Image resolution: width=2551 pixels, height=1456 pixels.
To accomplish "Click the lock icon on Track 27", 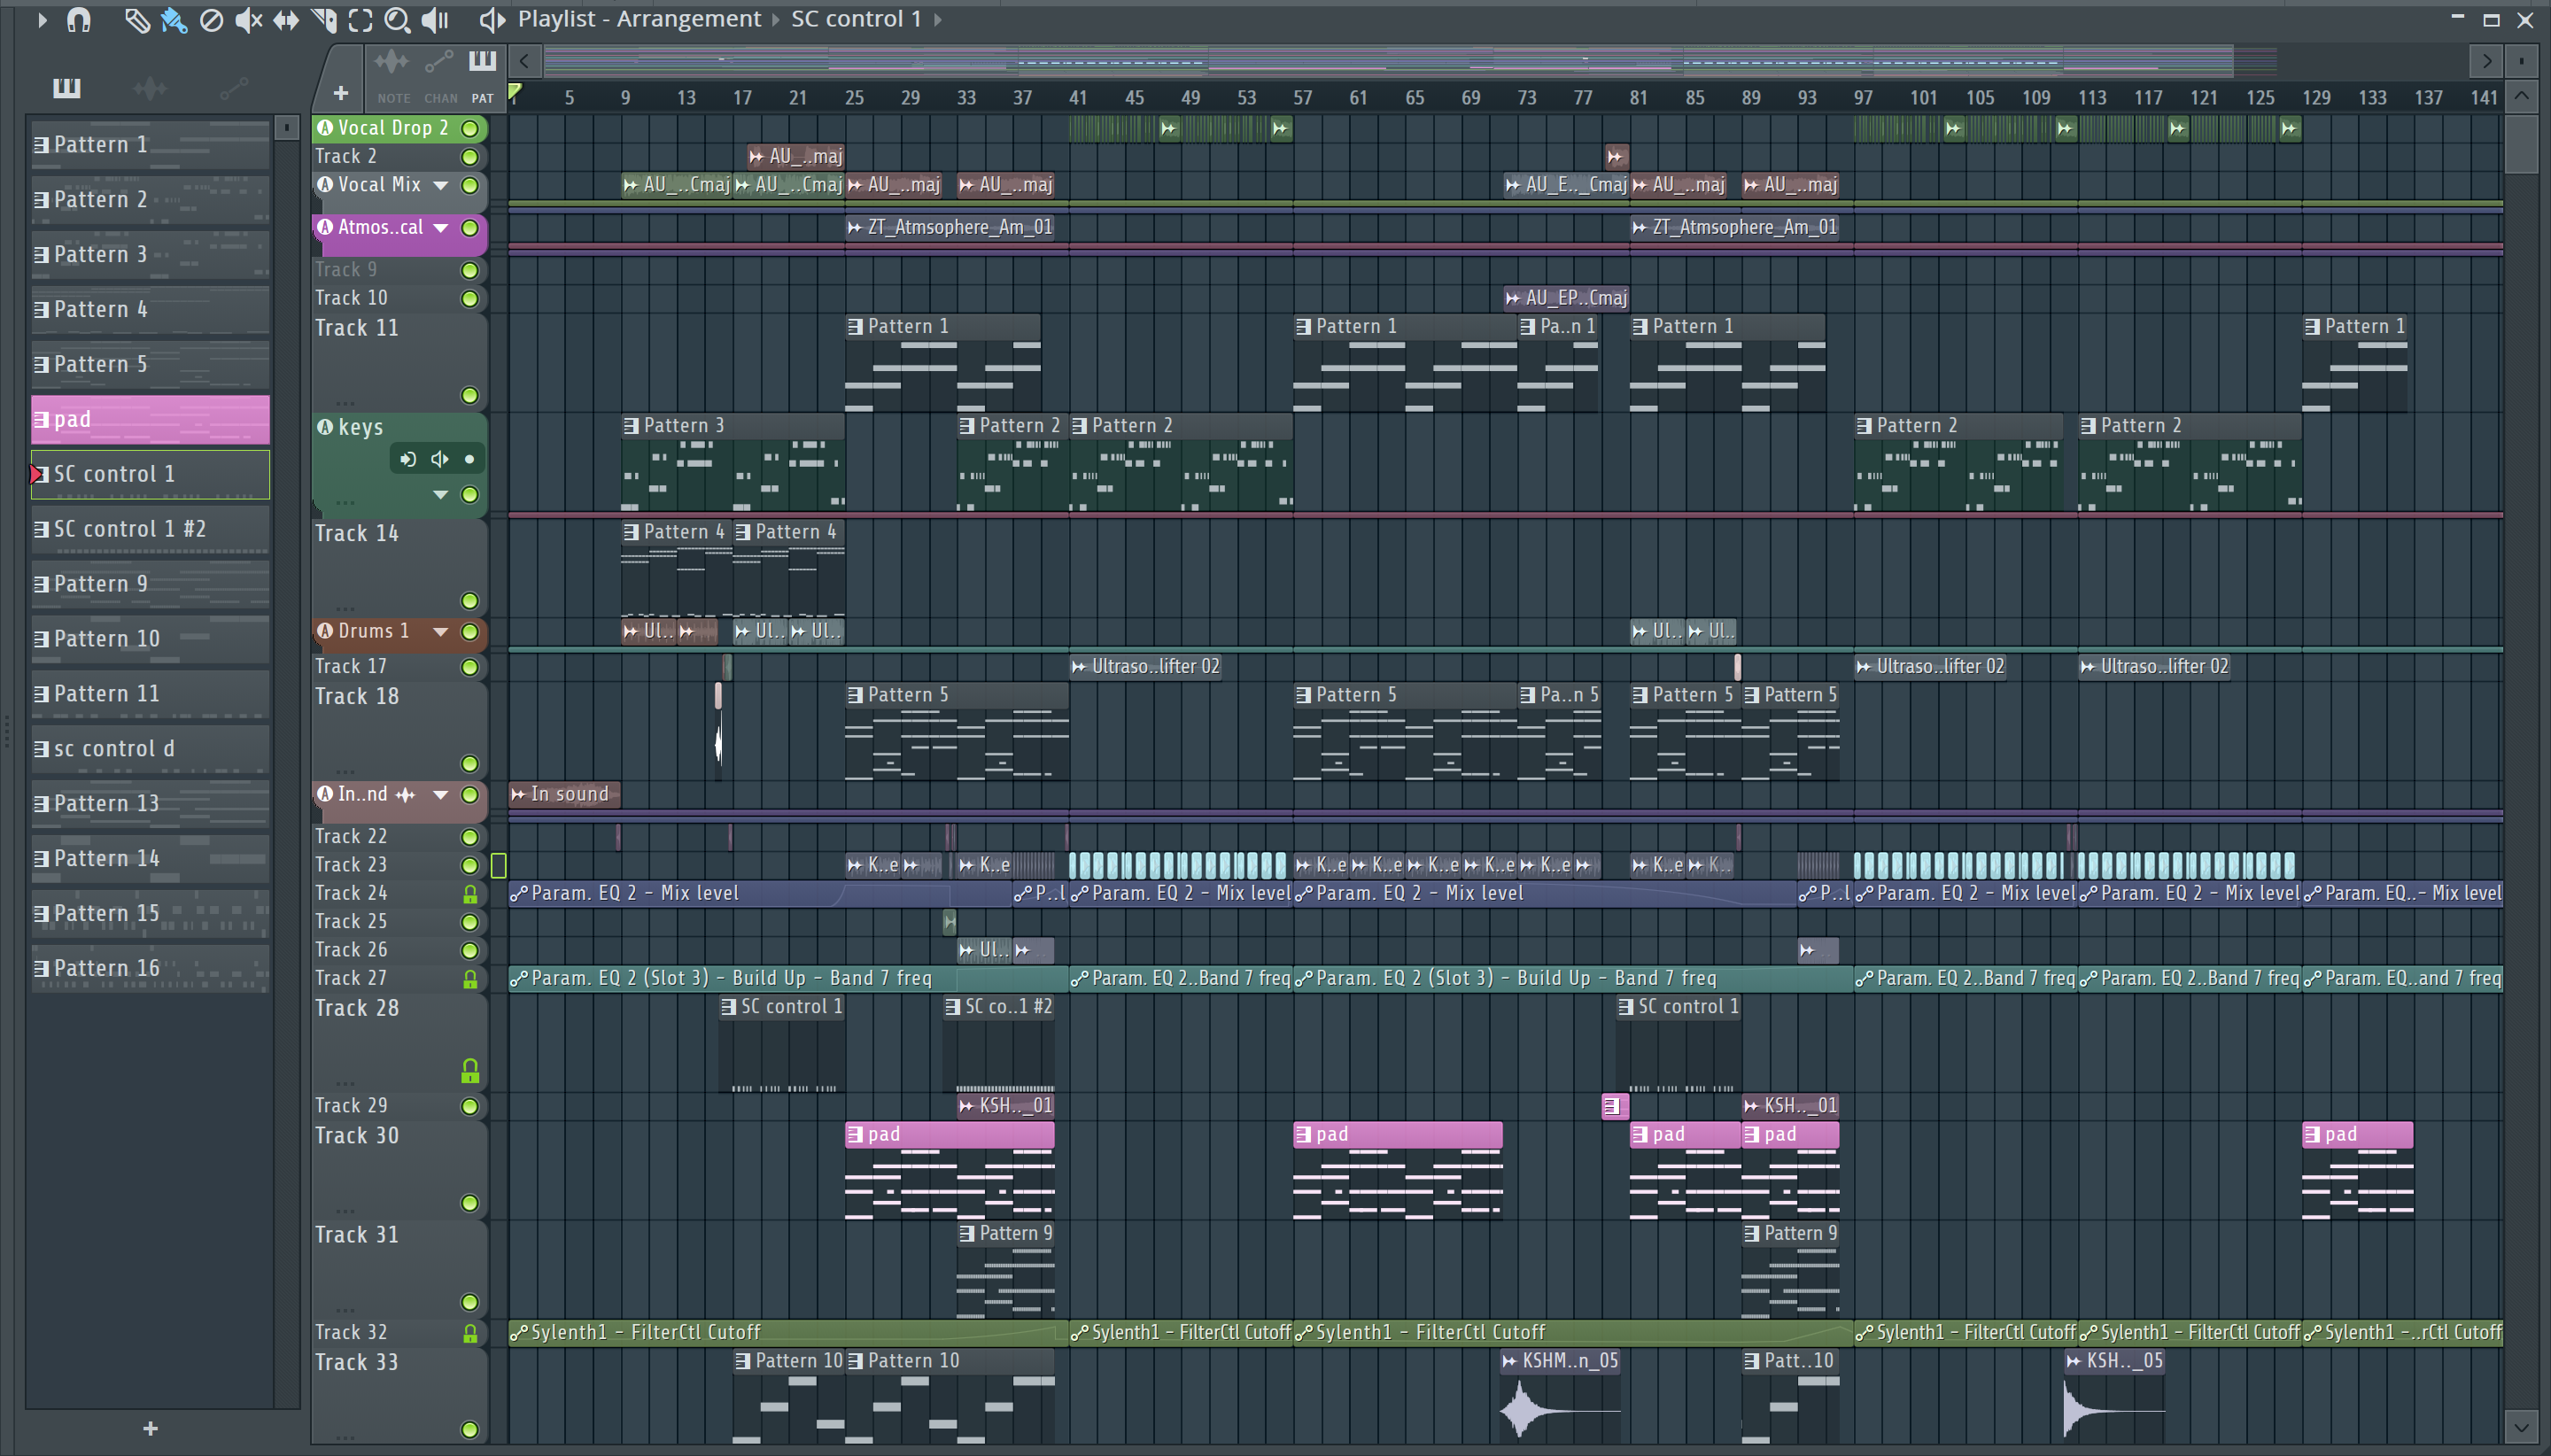I will 470,979.
